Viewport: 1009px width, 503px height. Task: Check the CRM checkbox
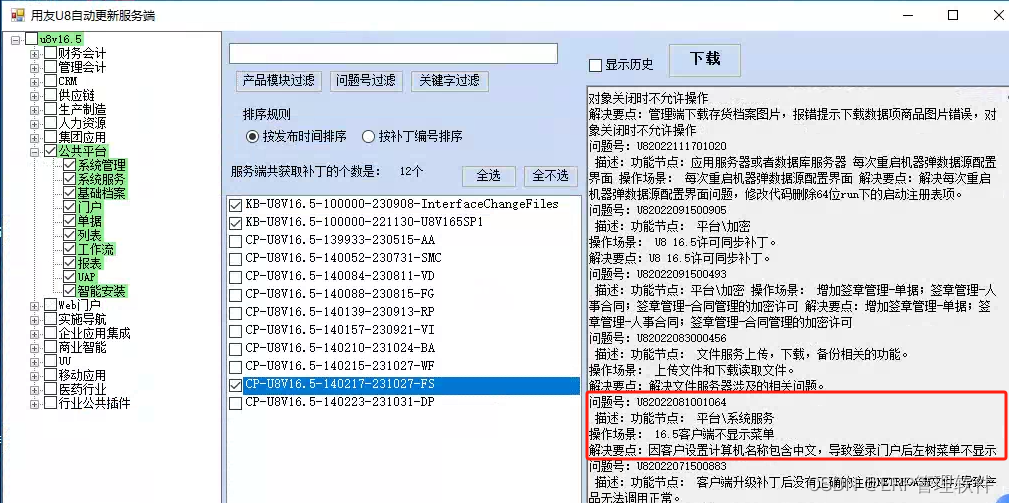point(50,82)
